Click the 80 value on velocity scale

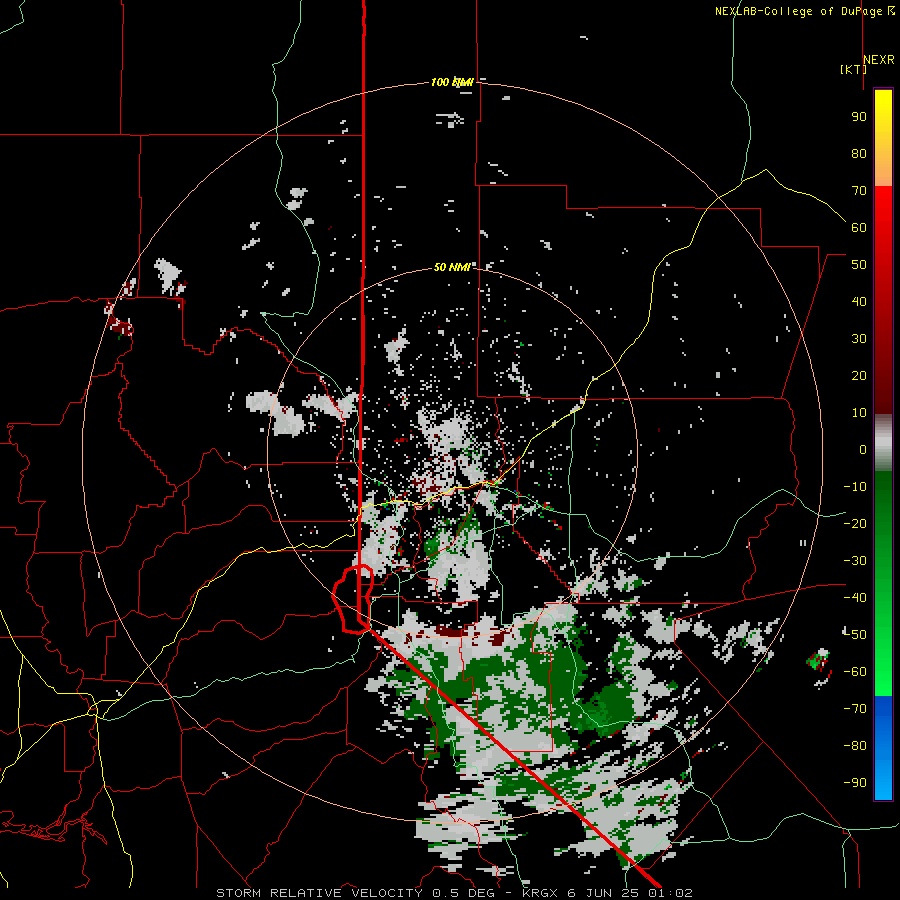tap(859, 153)
